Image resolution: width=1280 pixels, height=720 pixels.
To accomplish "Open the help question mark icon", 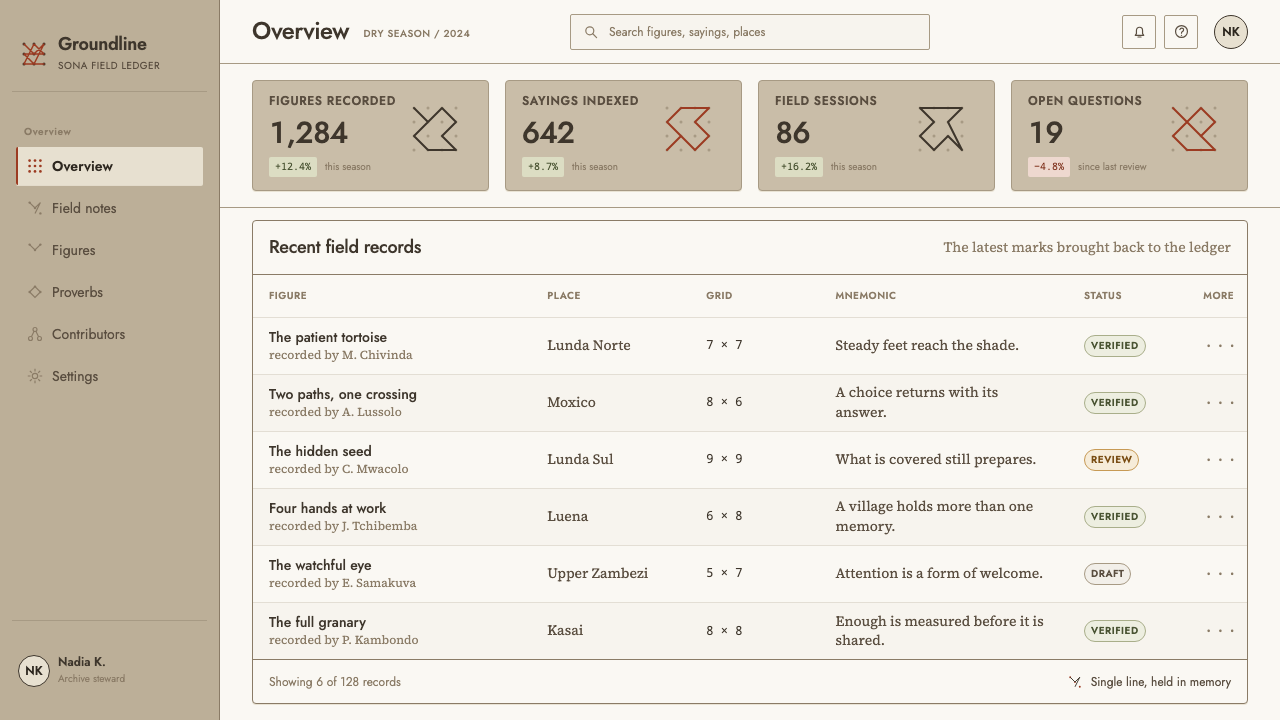I will point(1181,32).
